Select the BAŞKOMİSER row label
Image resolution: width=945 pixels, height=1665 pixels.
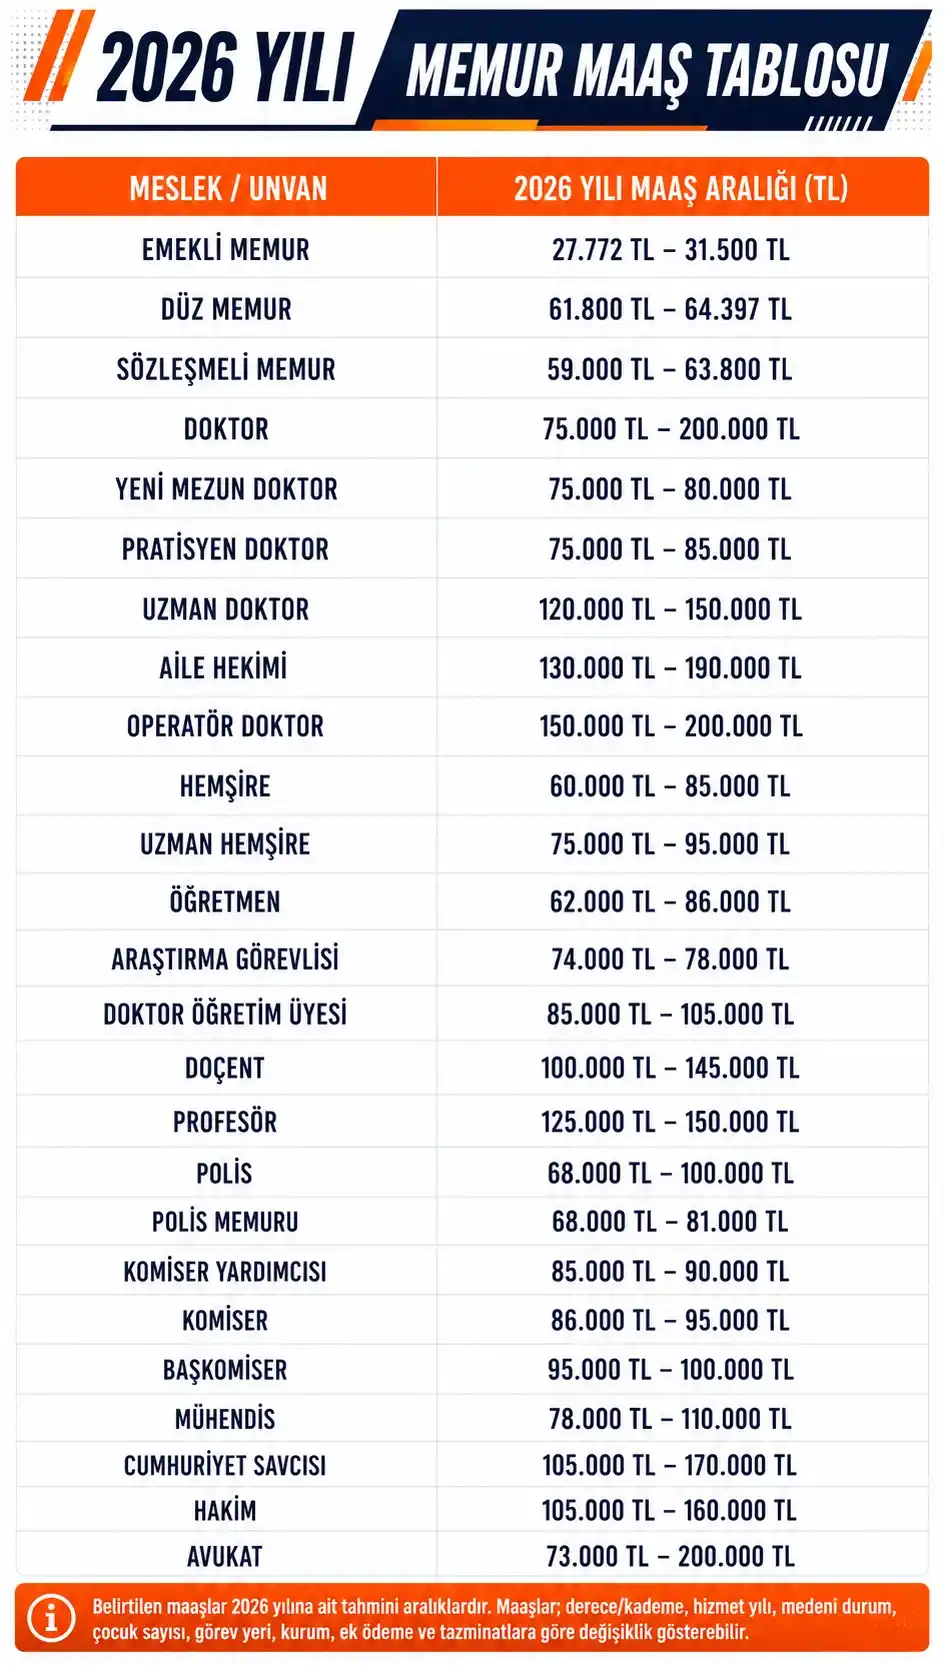[225, 1370]
